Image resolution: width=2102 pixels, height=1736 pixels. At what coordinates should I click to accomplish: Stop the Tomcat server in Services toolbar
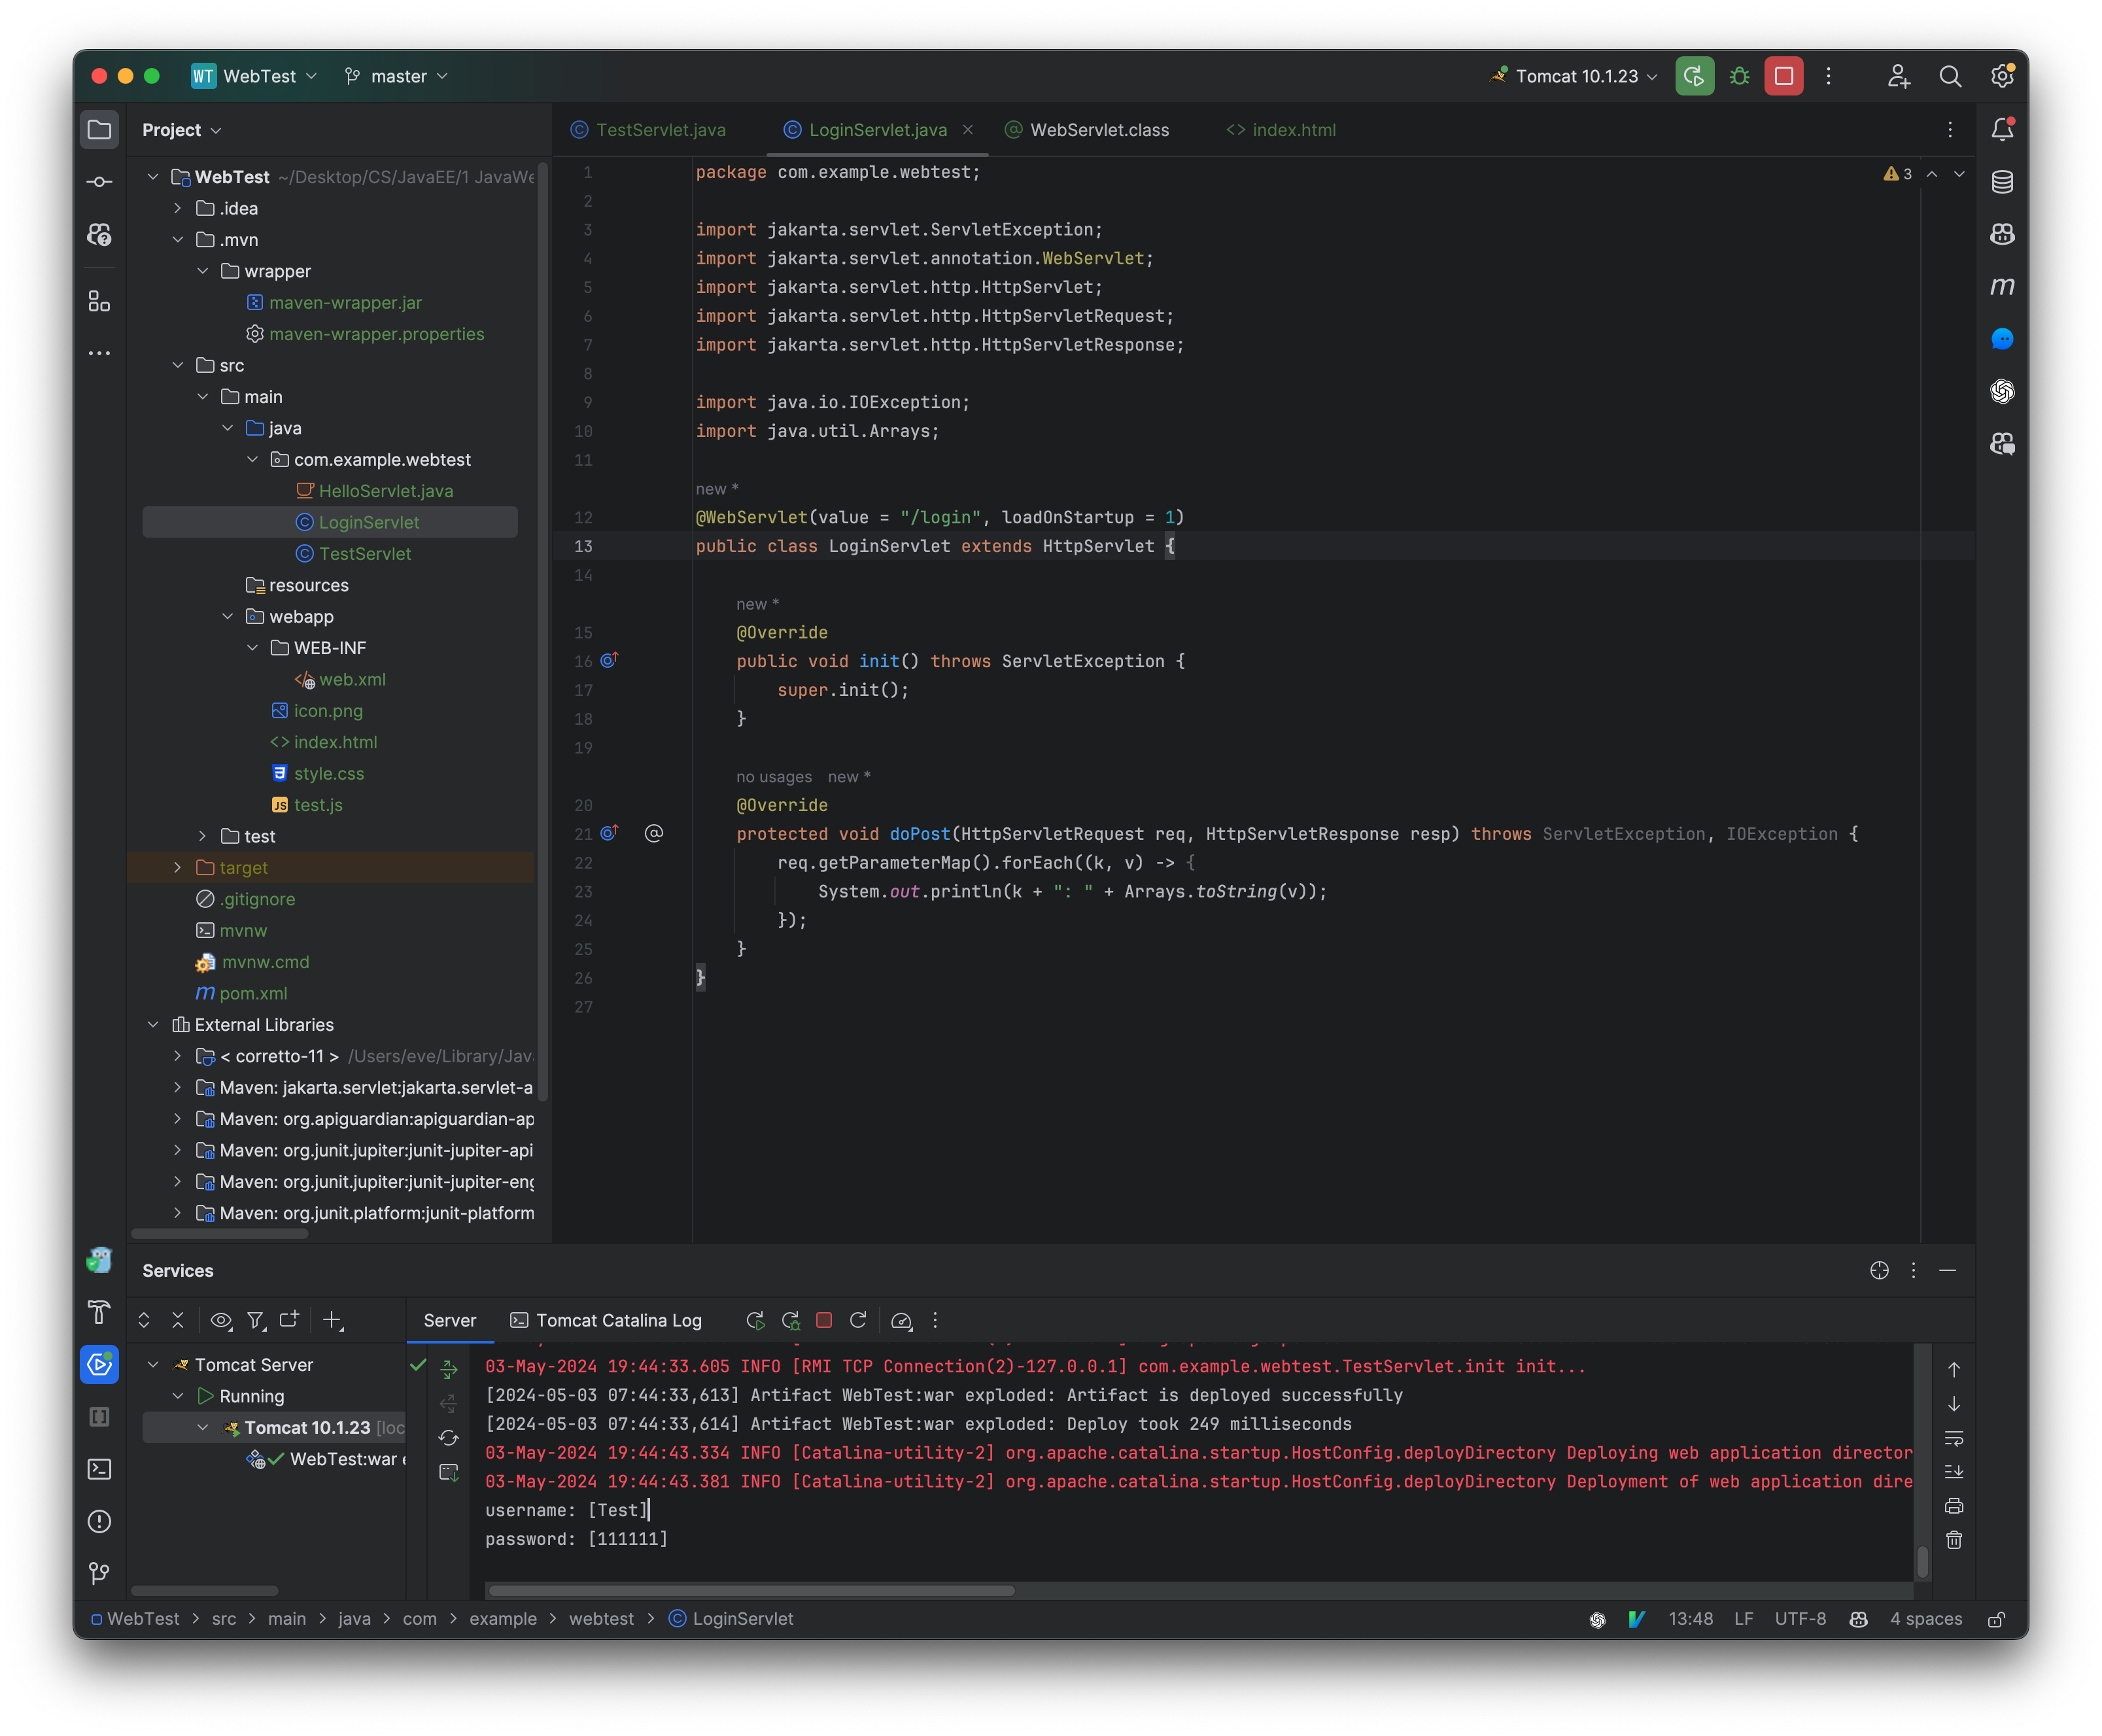(x=824, y=1320)
